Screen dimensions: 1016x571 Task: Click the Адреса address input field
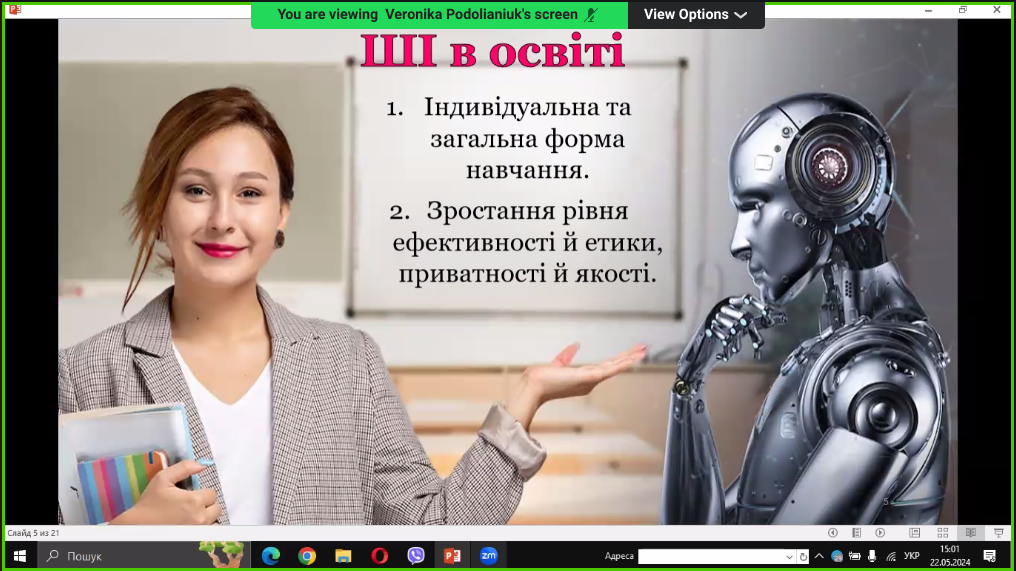click(710, 557)
